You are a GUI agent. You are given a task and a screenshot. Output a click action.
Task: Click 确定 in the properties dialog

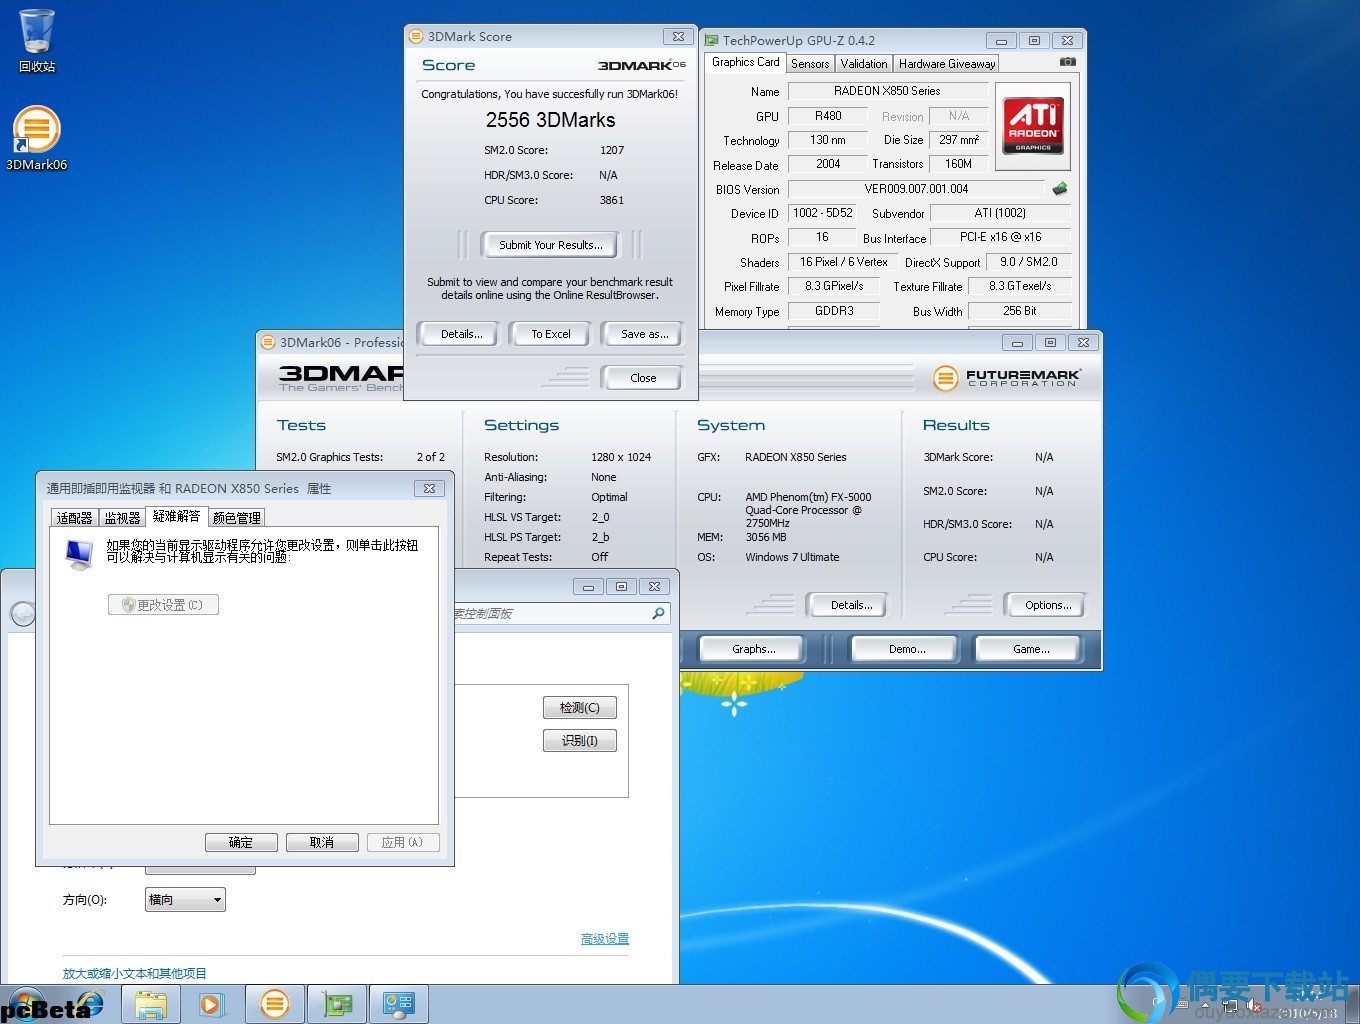(241, 842)
